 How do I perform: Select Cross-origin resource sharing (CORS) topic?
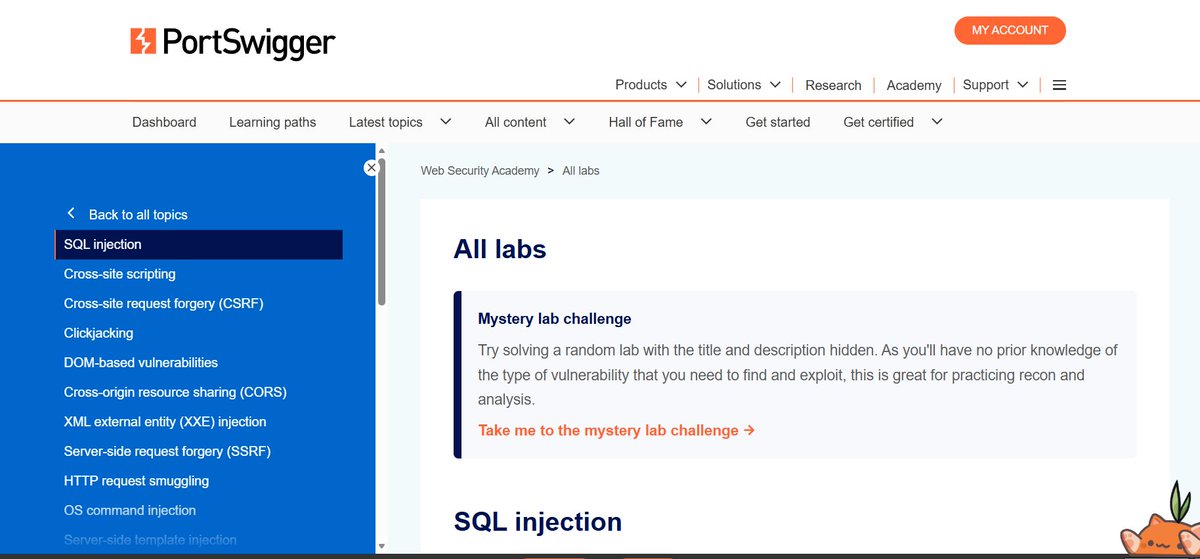(x=175, y=392)
